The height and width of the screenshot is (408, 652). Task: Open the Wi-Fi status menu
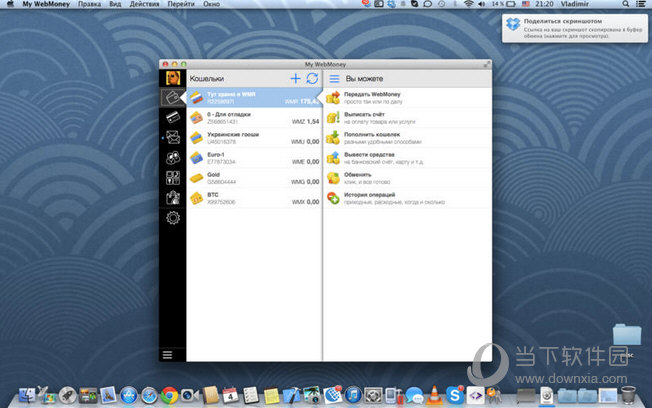[x=469, y=4]
